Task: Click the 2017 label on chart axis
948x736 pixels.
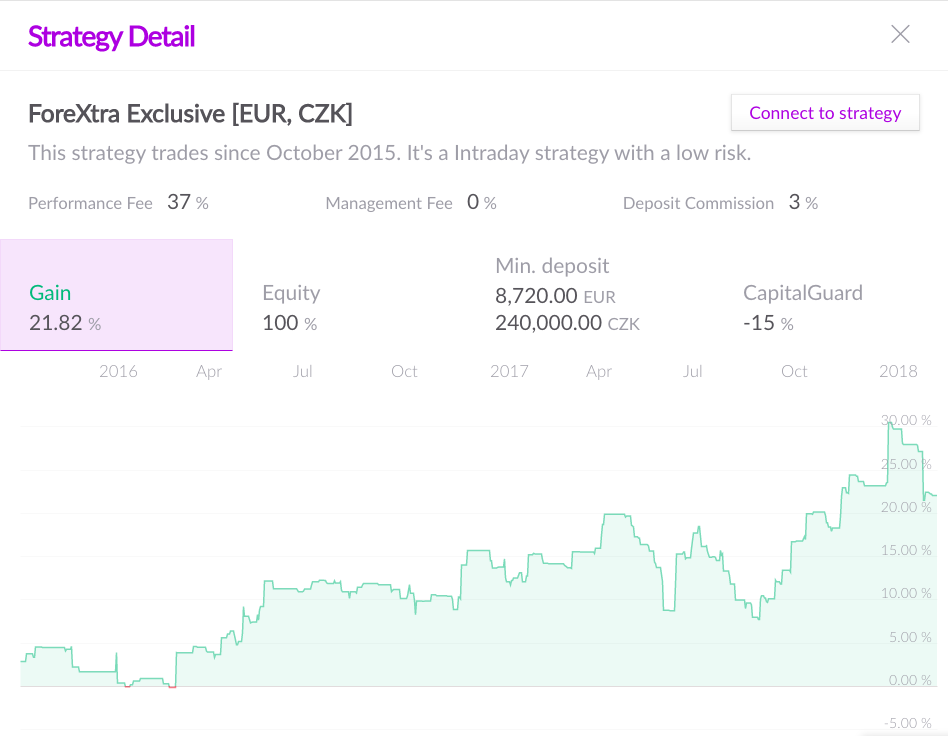Action: [x=509, y=371]
